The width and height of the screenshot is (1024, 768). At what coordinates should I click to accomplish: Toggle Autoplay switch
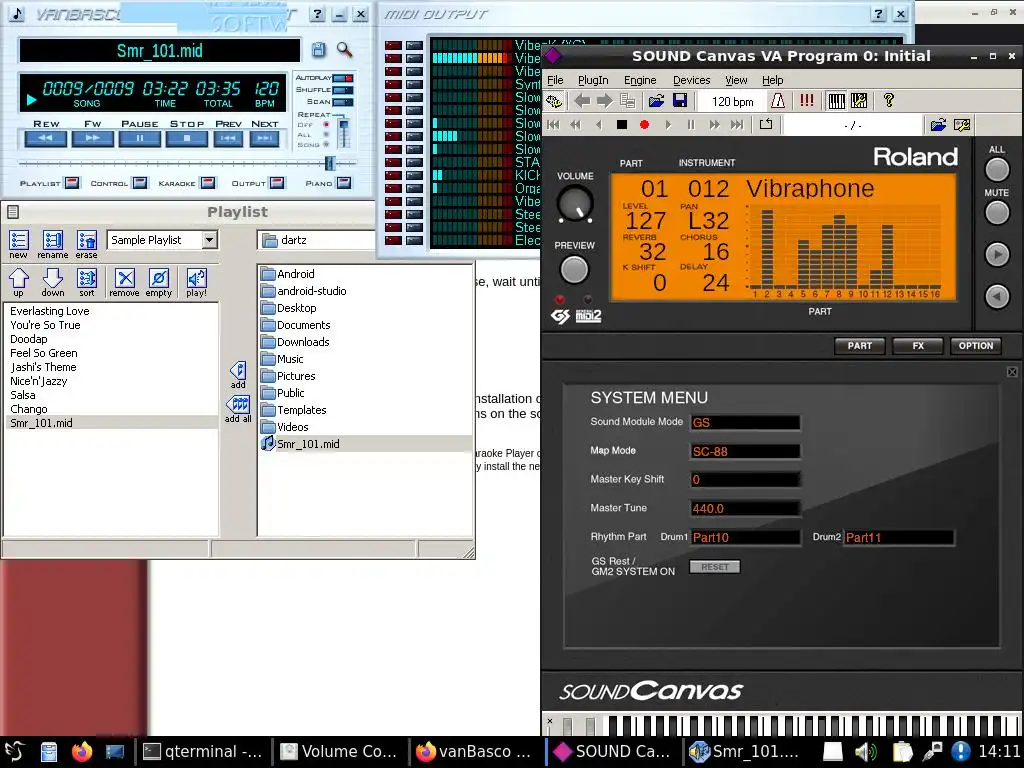point(343,78)
